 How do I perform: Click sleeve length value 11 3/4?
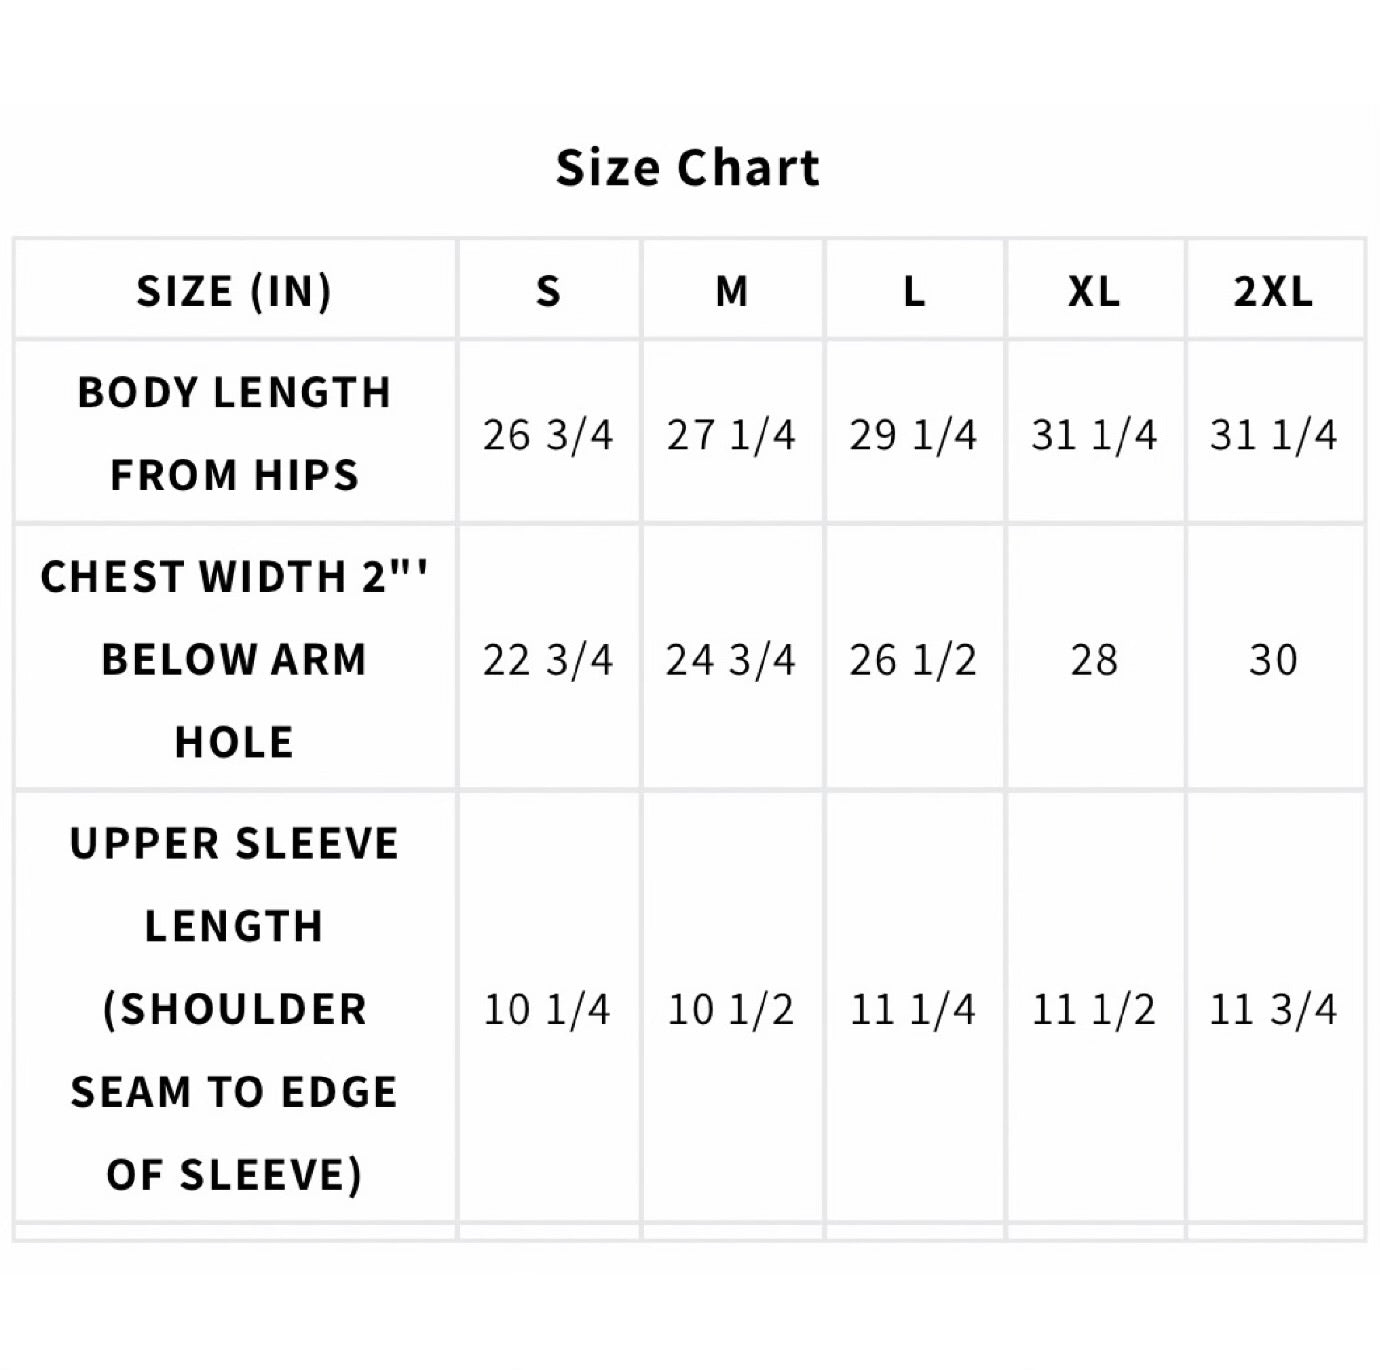click(1273, 1009)
